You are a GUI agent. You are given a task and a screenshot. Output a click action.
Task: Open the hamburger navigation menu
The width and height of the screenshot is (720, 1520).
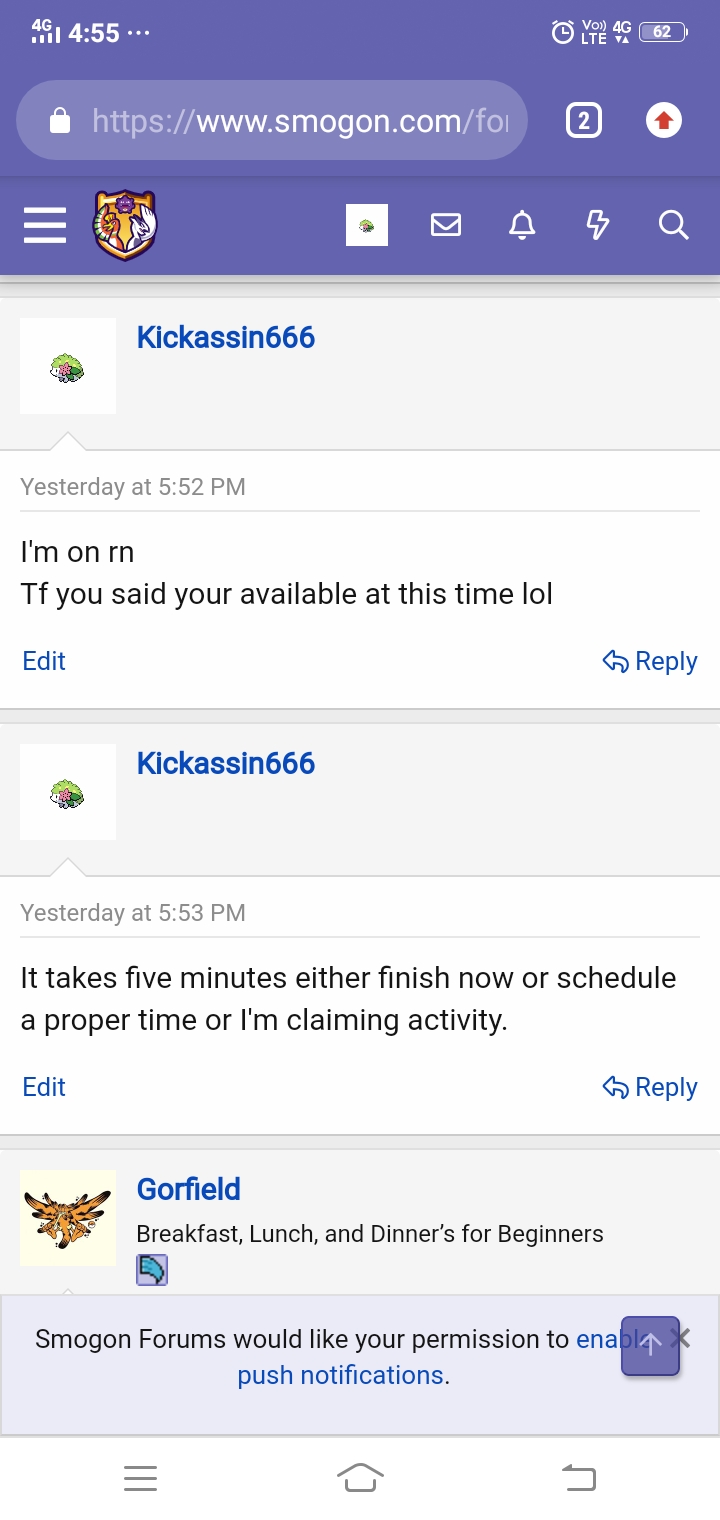click(45, 226)
